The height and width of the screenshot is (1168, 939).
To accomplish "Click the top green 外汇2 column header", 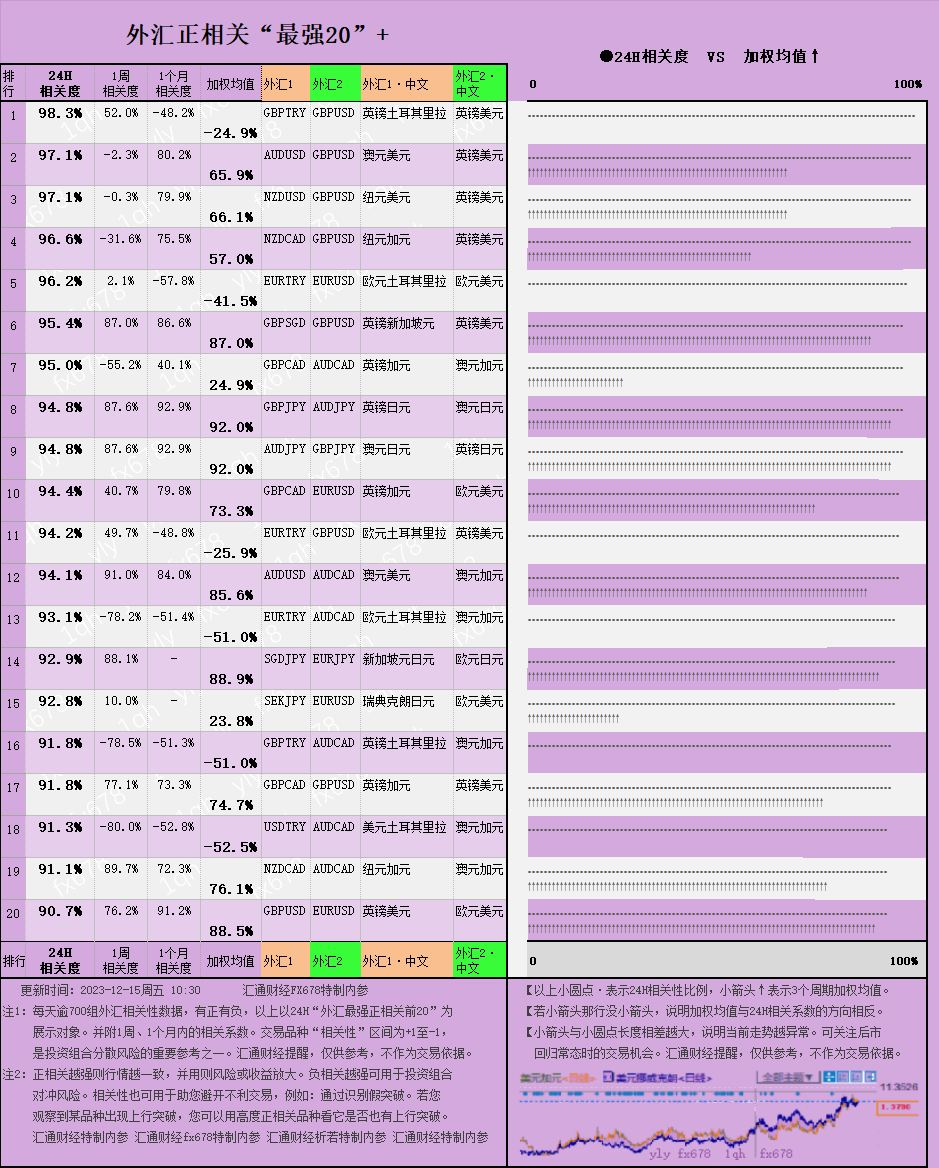I will [x=335, y=83].
